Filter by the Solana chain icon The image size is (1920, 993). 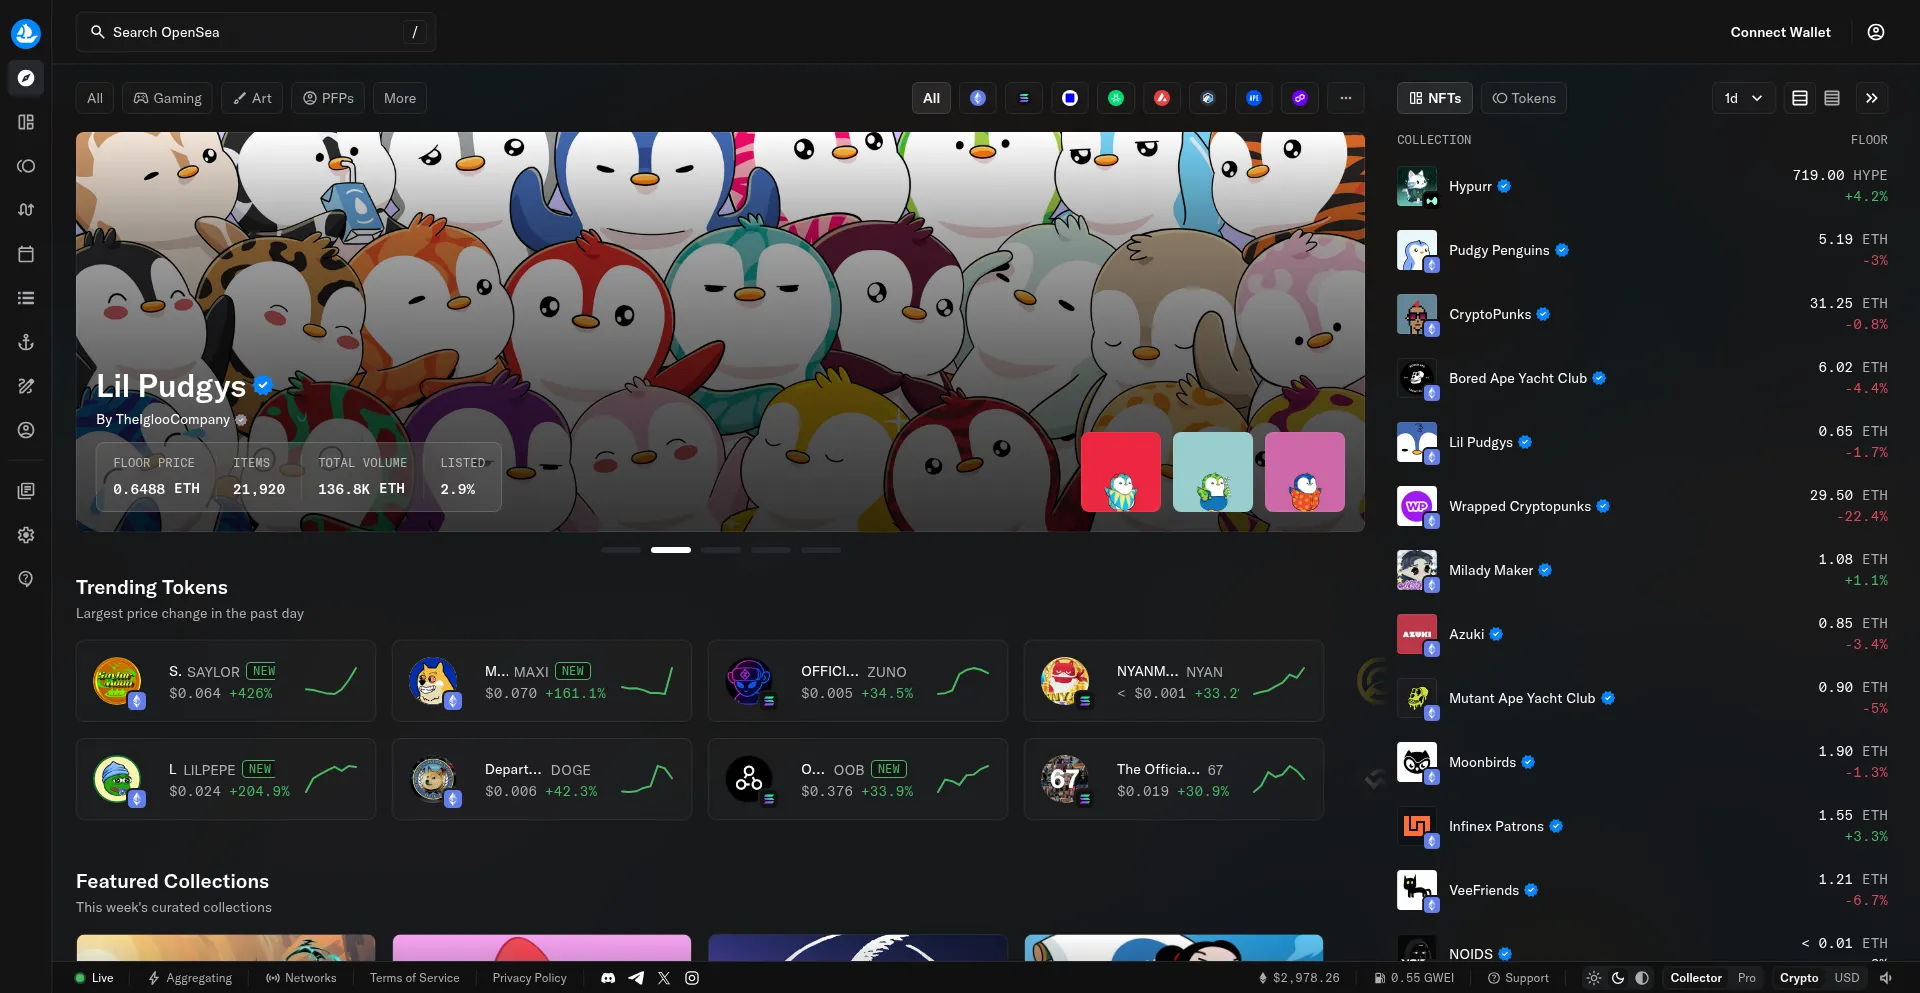pyautogui.click(x=1024, y=98)
